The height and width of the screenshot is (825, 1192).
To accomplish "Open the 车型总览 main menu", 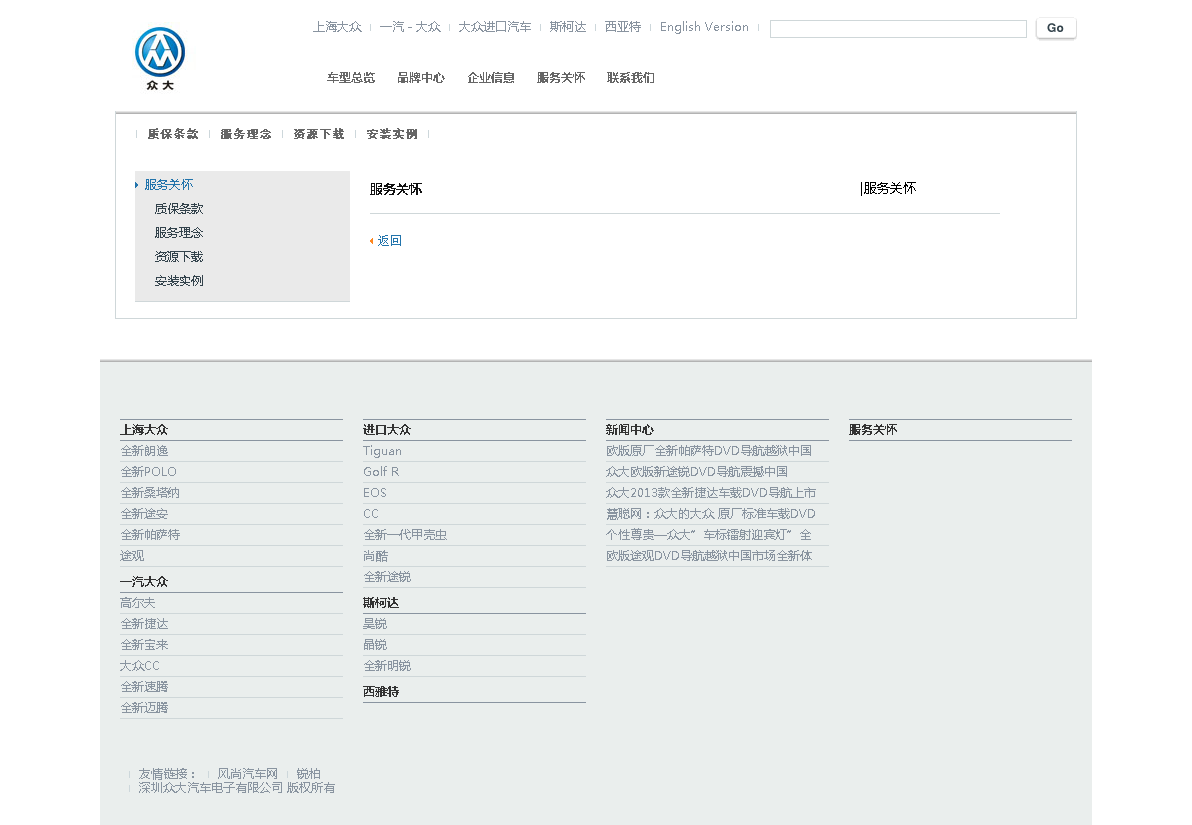I will (351, 78).
